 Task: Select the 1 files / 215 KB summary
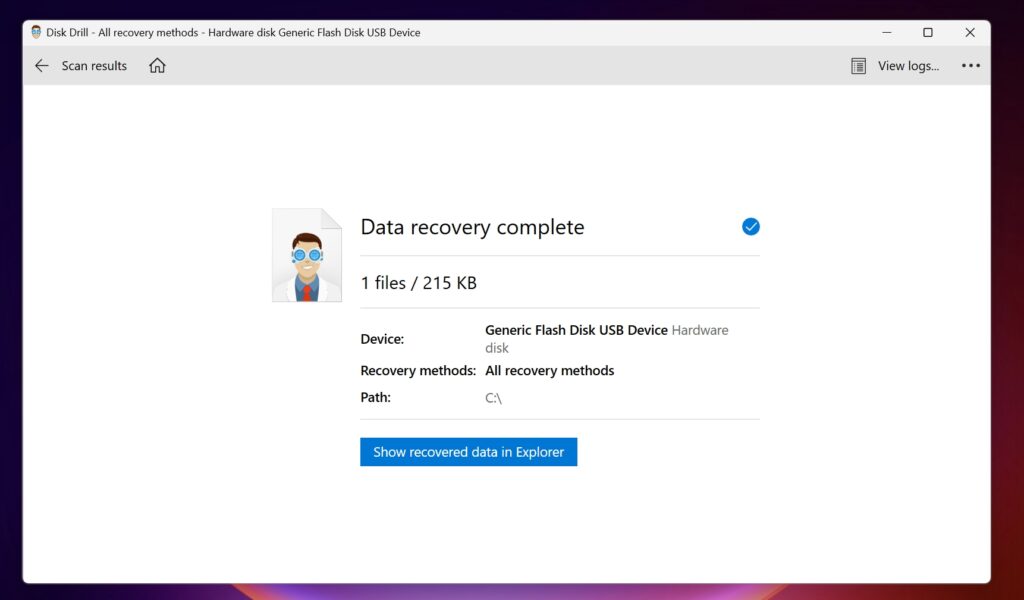[x=418, y=283]
